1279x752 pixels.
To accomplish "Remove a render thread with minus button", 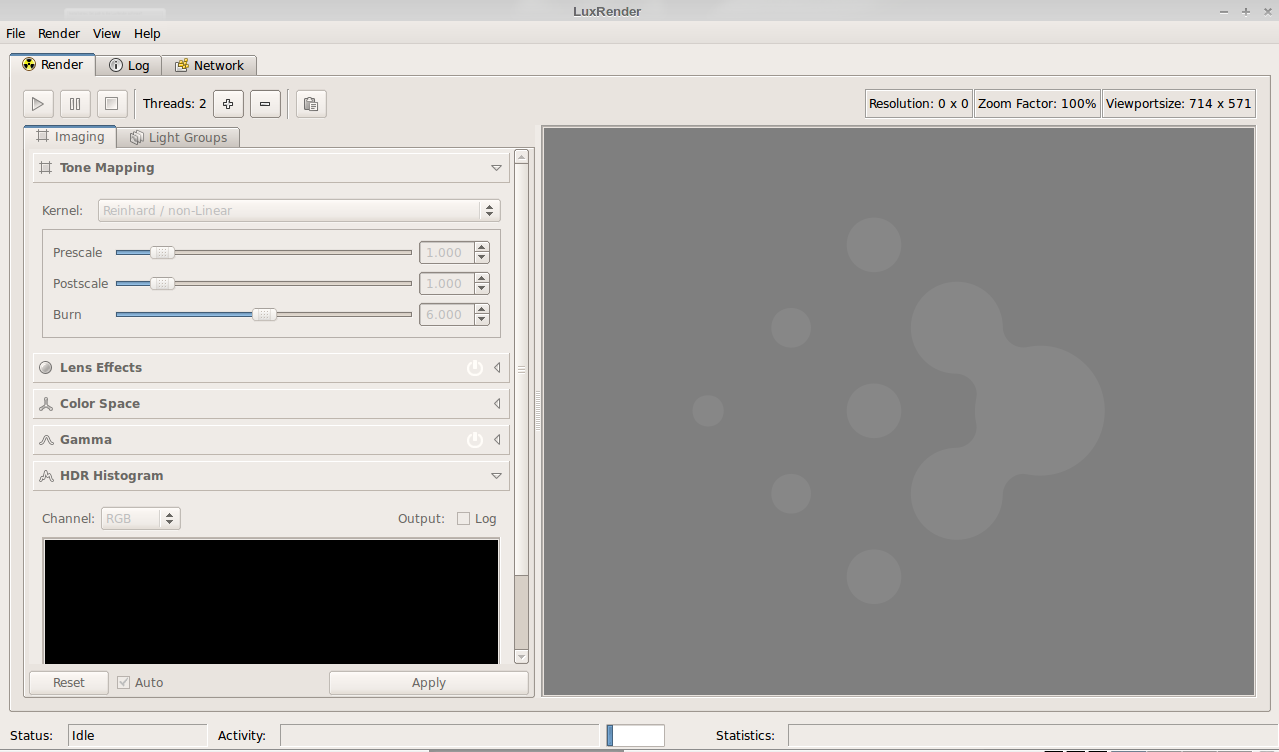I will 265,103.
